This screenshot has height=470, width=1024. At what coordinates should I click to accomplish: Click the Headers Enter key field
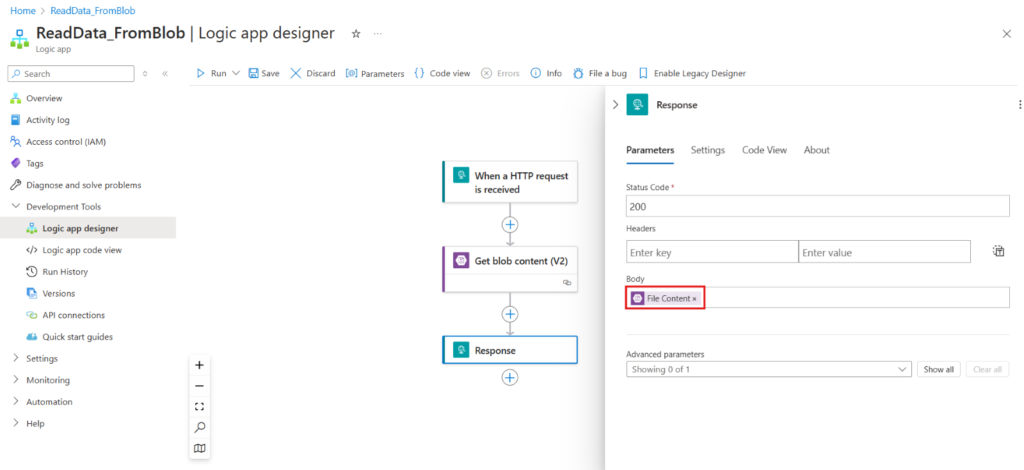pyautogui.click(x=712, y=252)
